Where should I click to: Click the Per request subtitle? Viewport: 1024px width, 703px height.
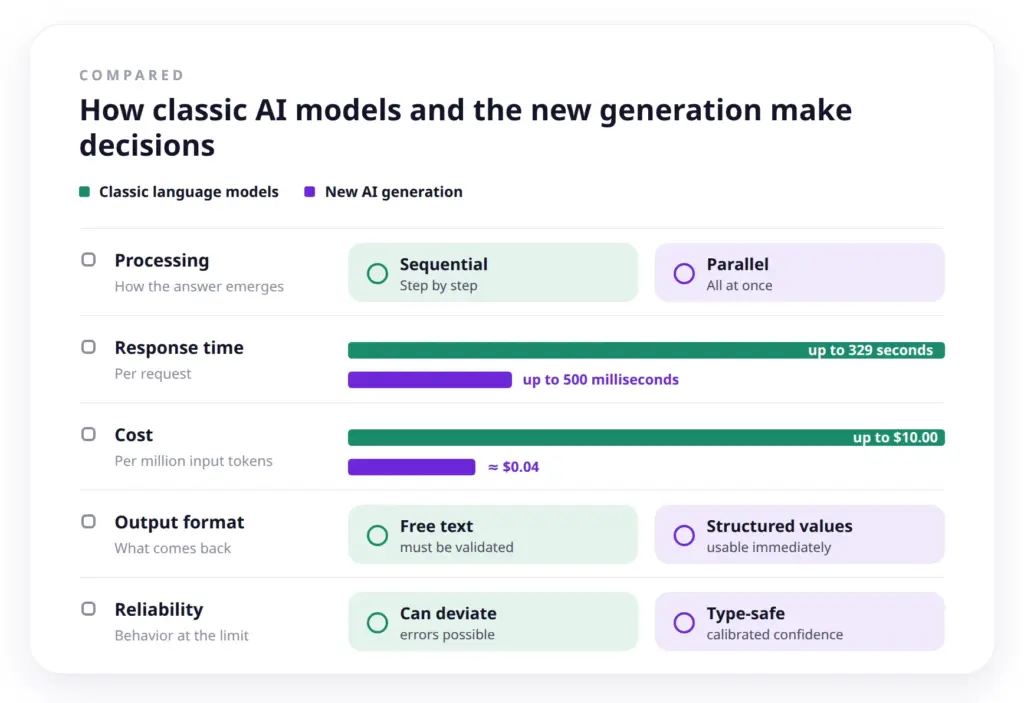point(153,374)
